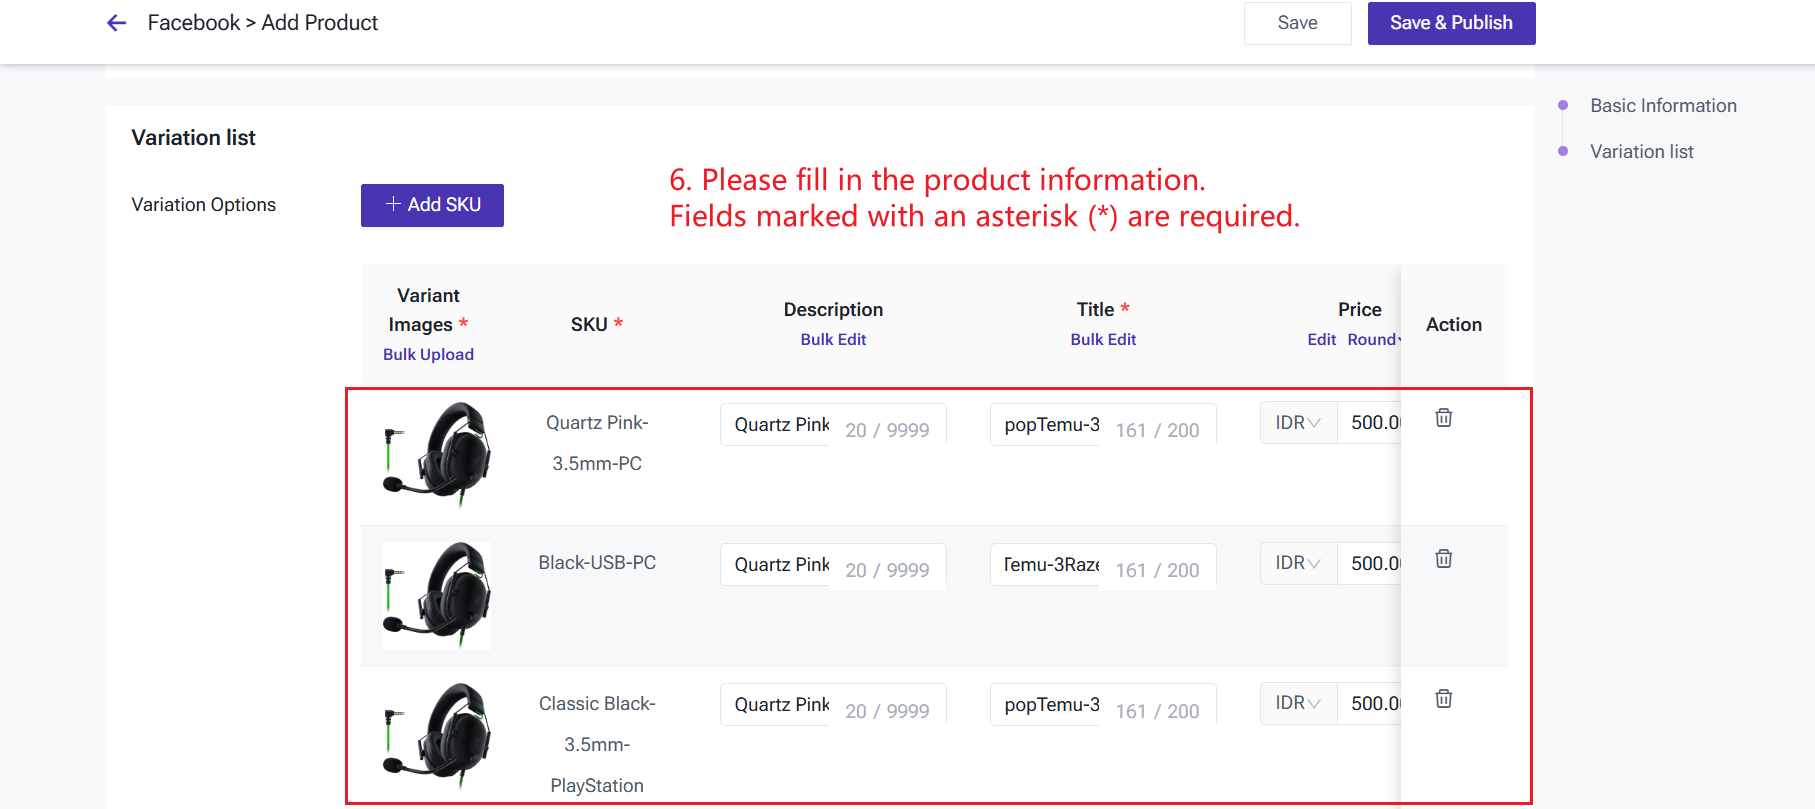This screenshot has width=1815, height=809.
Task: Expand the Round dropdown under Price
Action: point(1374,340)
